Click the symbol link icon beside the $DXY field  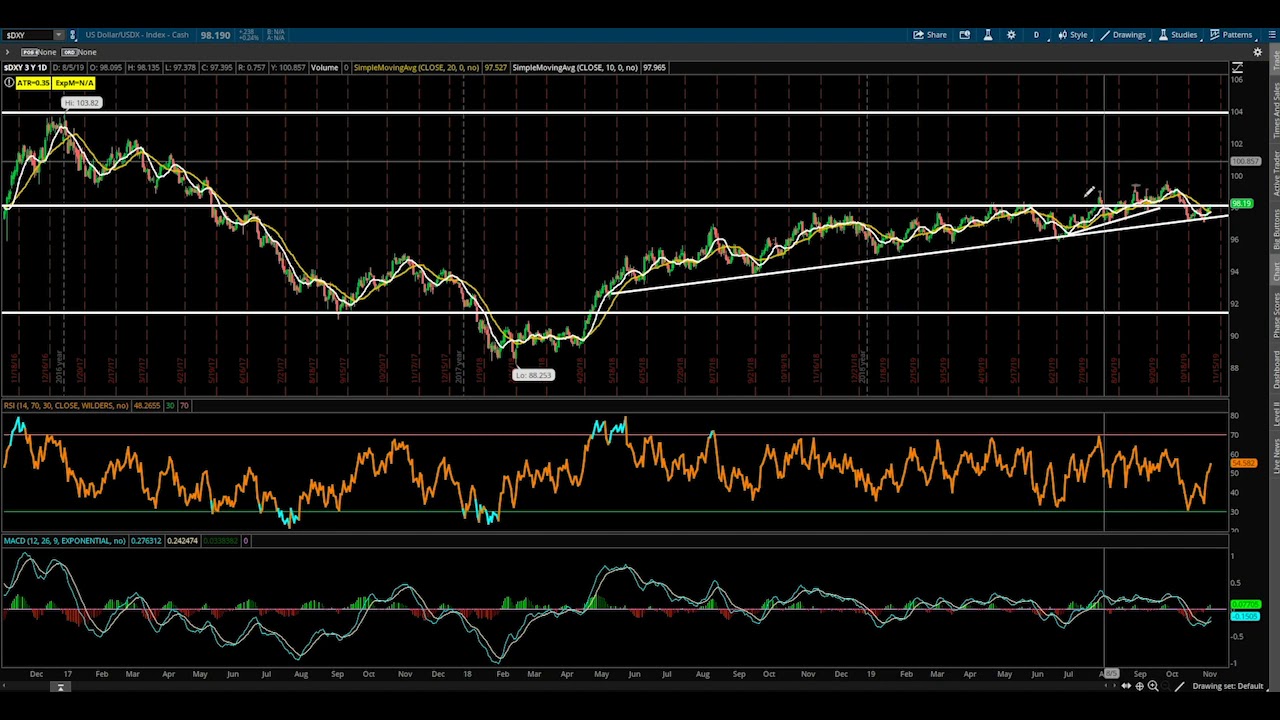(x=72, y=35)
